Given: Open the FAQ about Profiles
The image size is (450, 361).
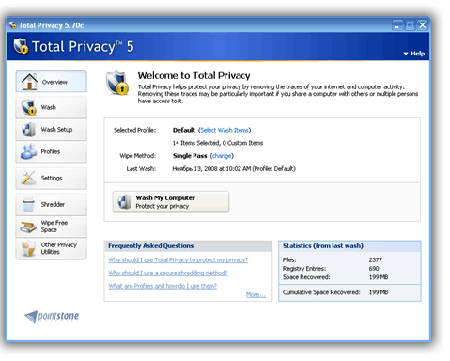Looking at the screenshot, I should pyautogui.click(x=163, y=286).
